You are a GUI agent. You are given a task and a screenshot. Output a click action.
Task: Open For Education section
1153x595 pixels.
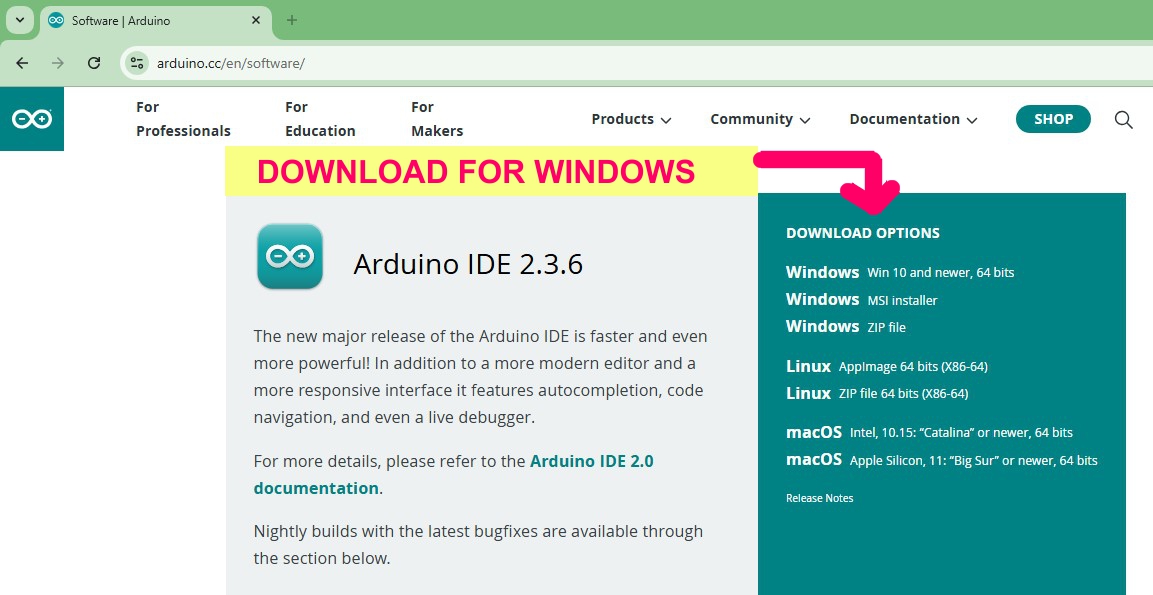[x=320, y=119]
